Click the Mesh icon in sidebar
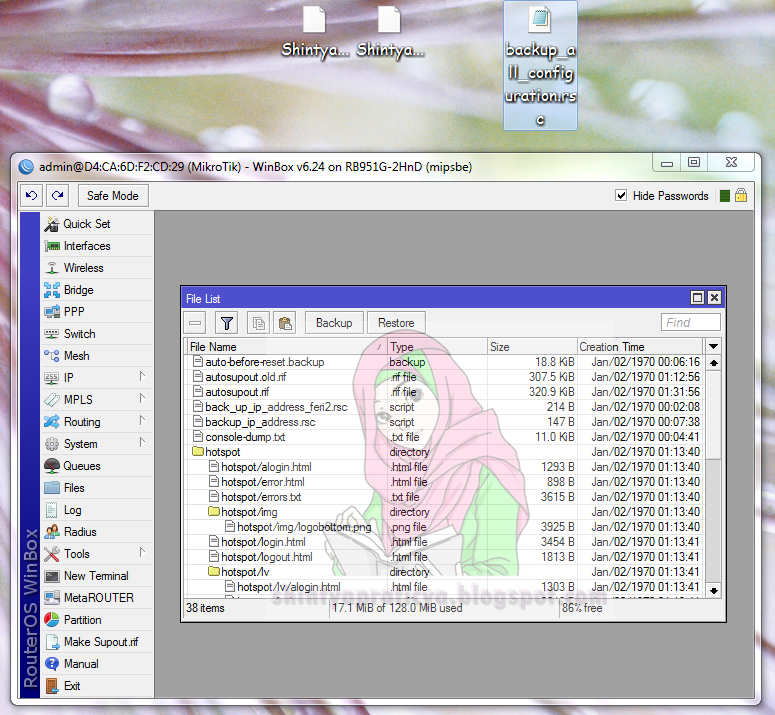Screen dimensions: 775x715 click(x=52, y=356)
